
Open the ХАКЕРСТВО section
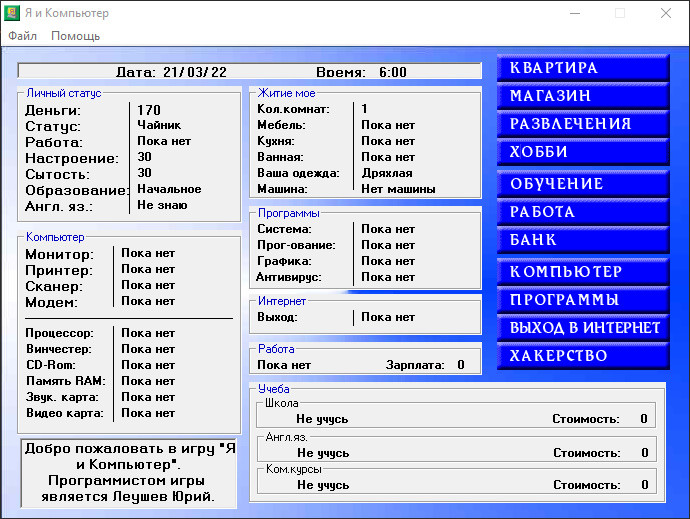click(582, 356)
